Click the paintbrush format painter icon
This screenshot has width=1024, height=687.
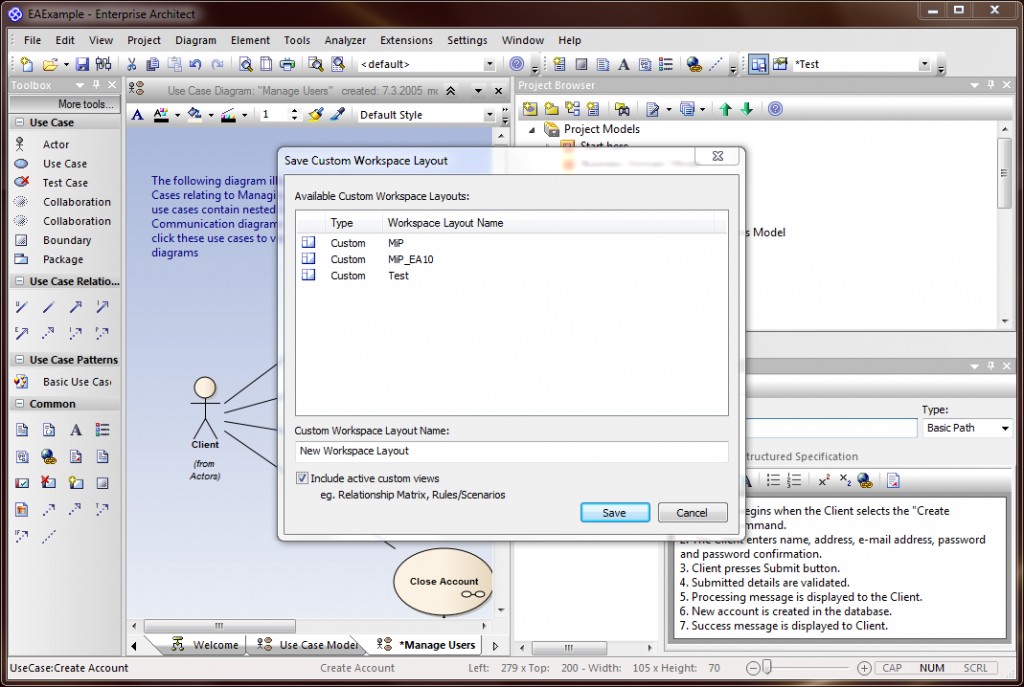coord(316,114)
